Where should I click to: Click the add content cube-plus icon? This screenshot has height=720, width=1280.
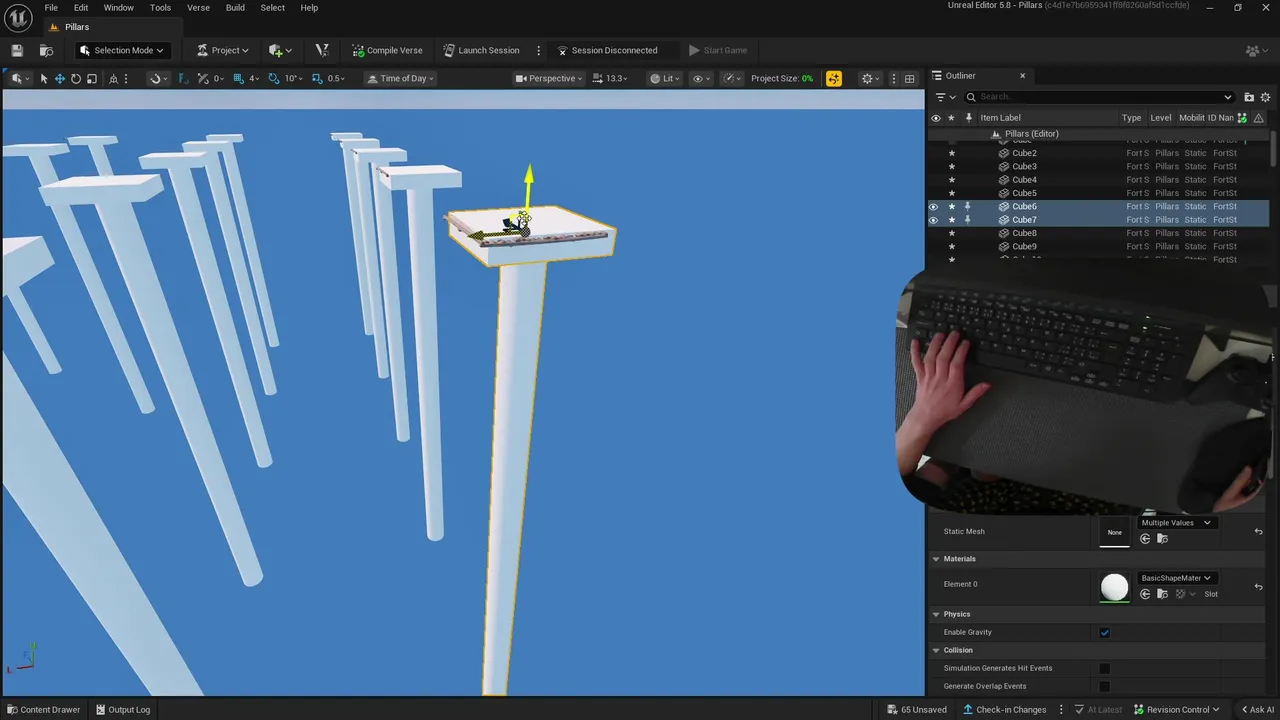pos(280,50)
